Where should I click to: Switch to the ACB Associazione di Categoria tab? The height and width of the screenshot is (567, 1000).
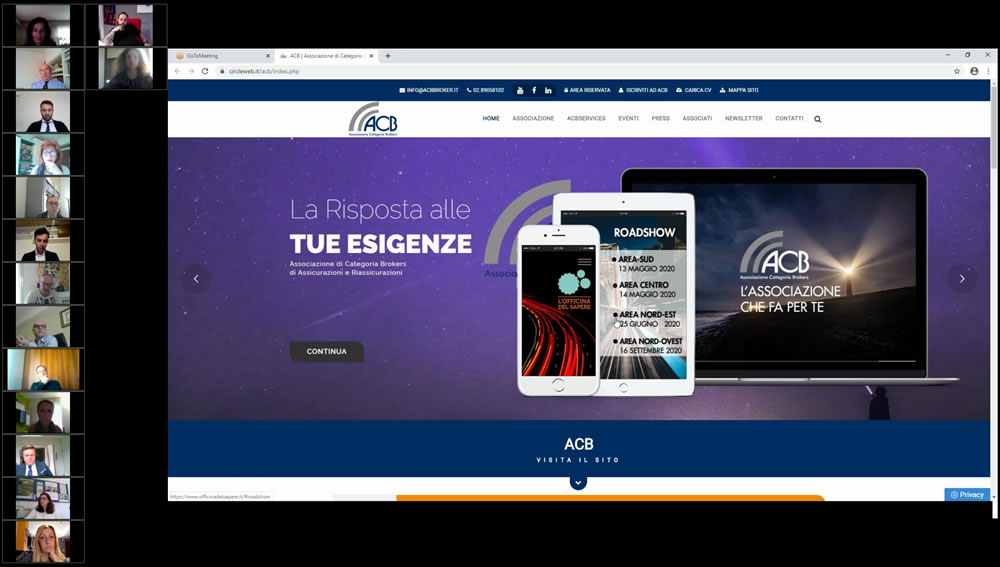327,56
